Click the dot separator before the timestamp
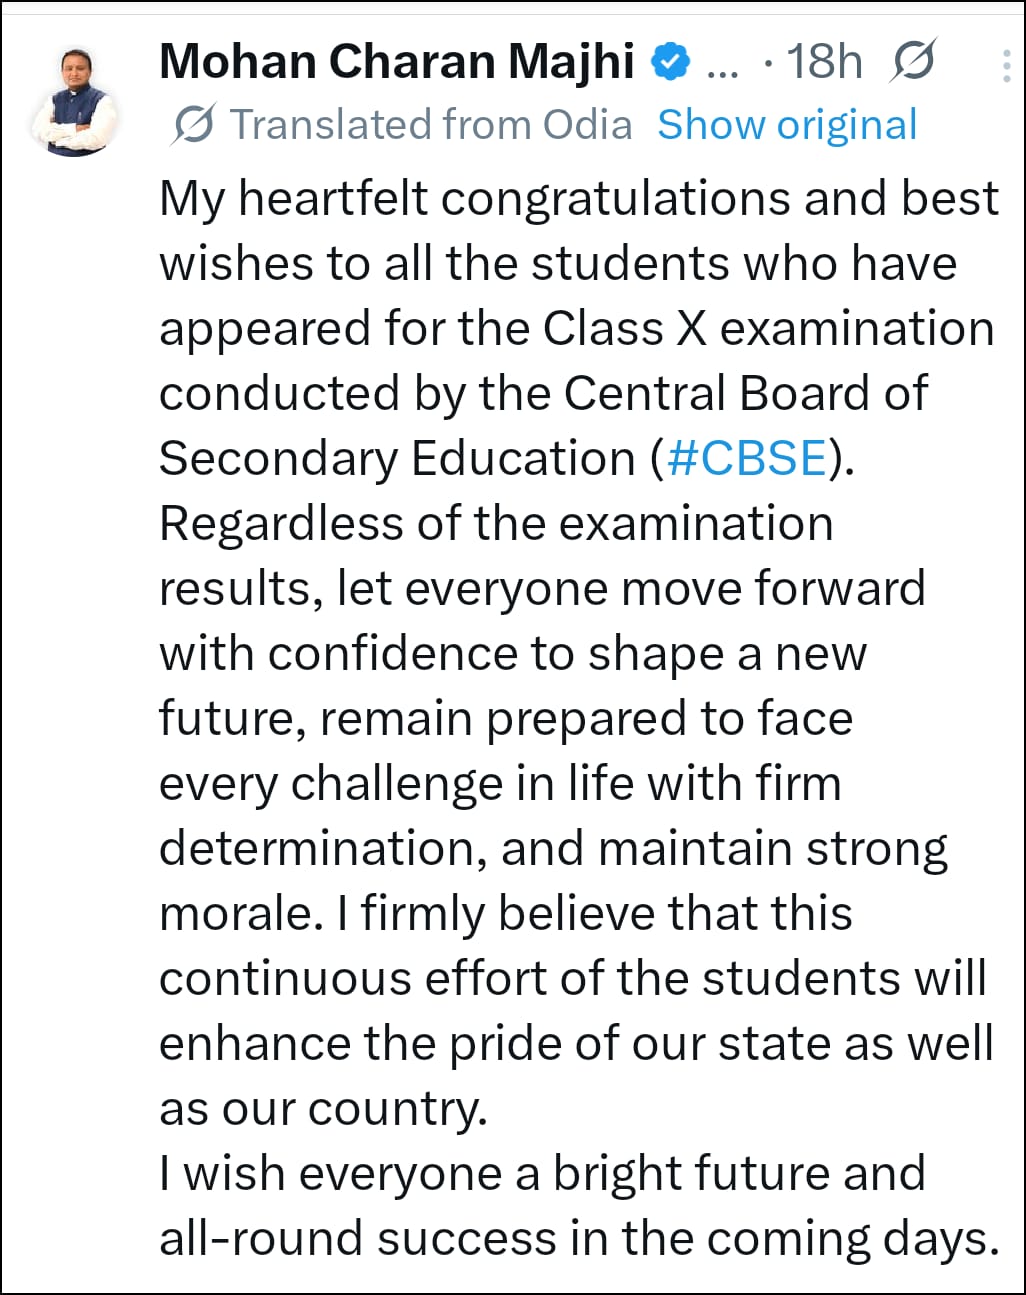Image resolution: width=1026 pixels, height=1295 pixels. pyautogui.click(x=767, y=62)
